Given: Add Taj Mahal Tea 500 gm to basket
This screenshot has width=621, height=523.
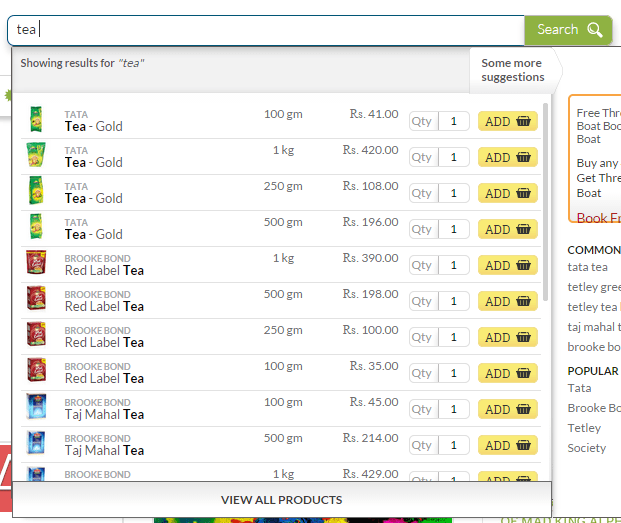Looking at the screenshot, I should 507,445.
